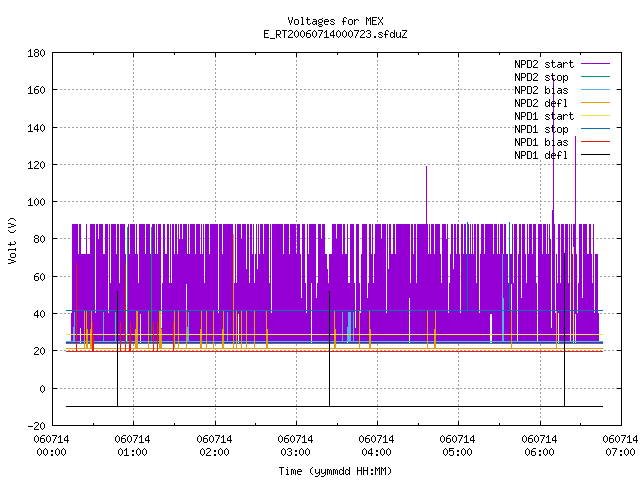
Task: Select the filename 'E_RT20060714000723.sfduZ' subtitle
Action: point(335,34)
